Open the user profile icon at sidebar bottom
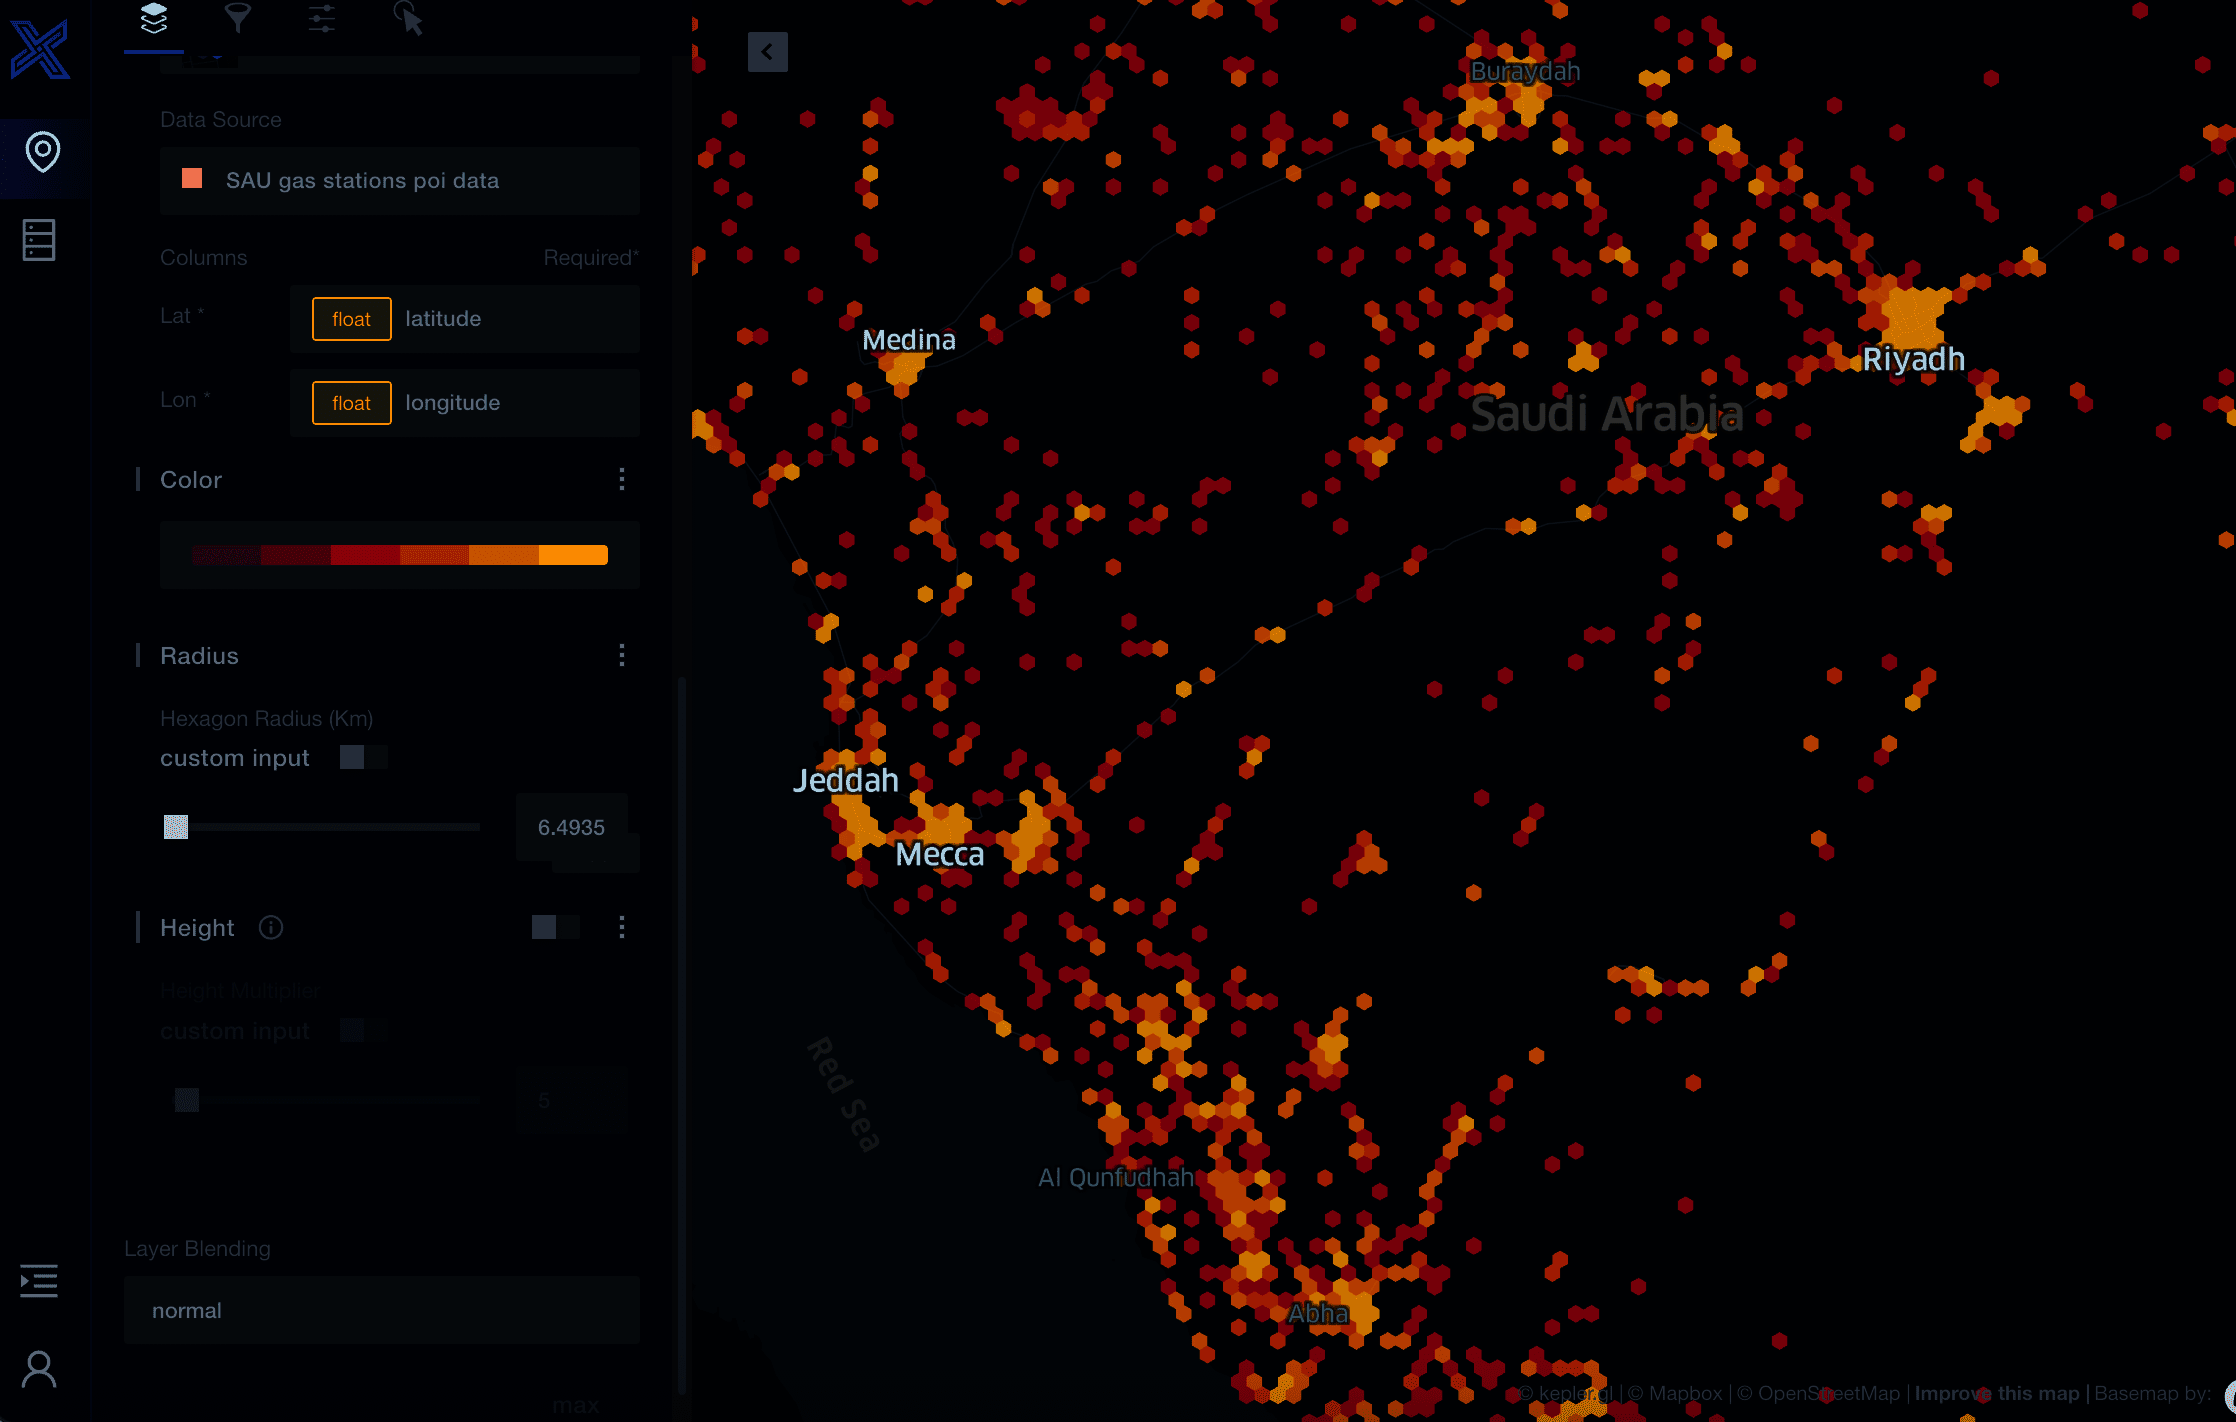The width and height of the screenshot is (2236, 1422). coord(40,1368)
